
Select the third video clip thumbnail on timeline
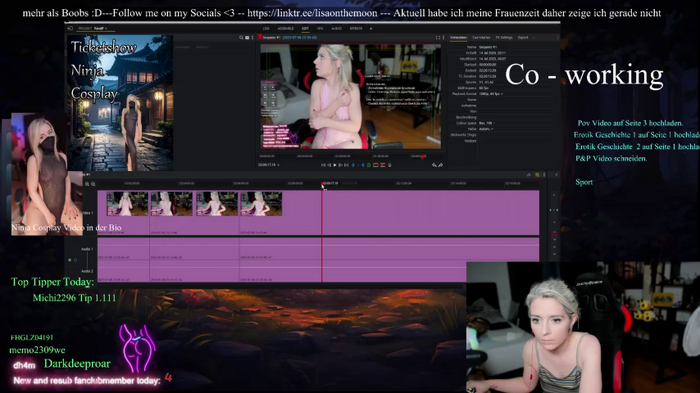[x=217, y=204]
